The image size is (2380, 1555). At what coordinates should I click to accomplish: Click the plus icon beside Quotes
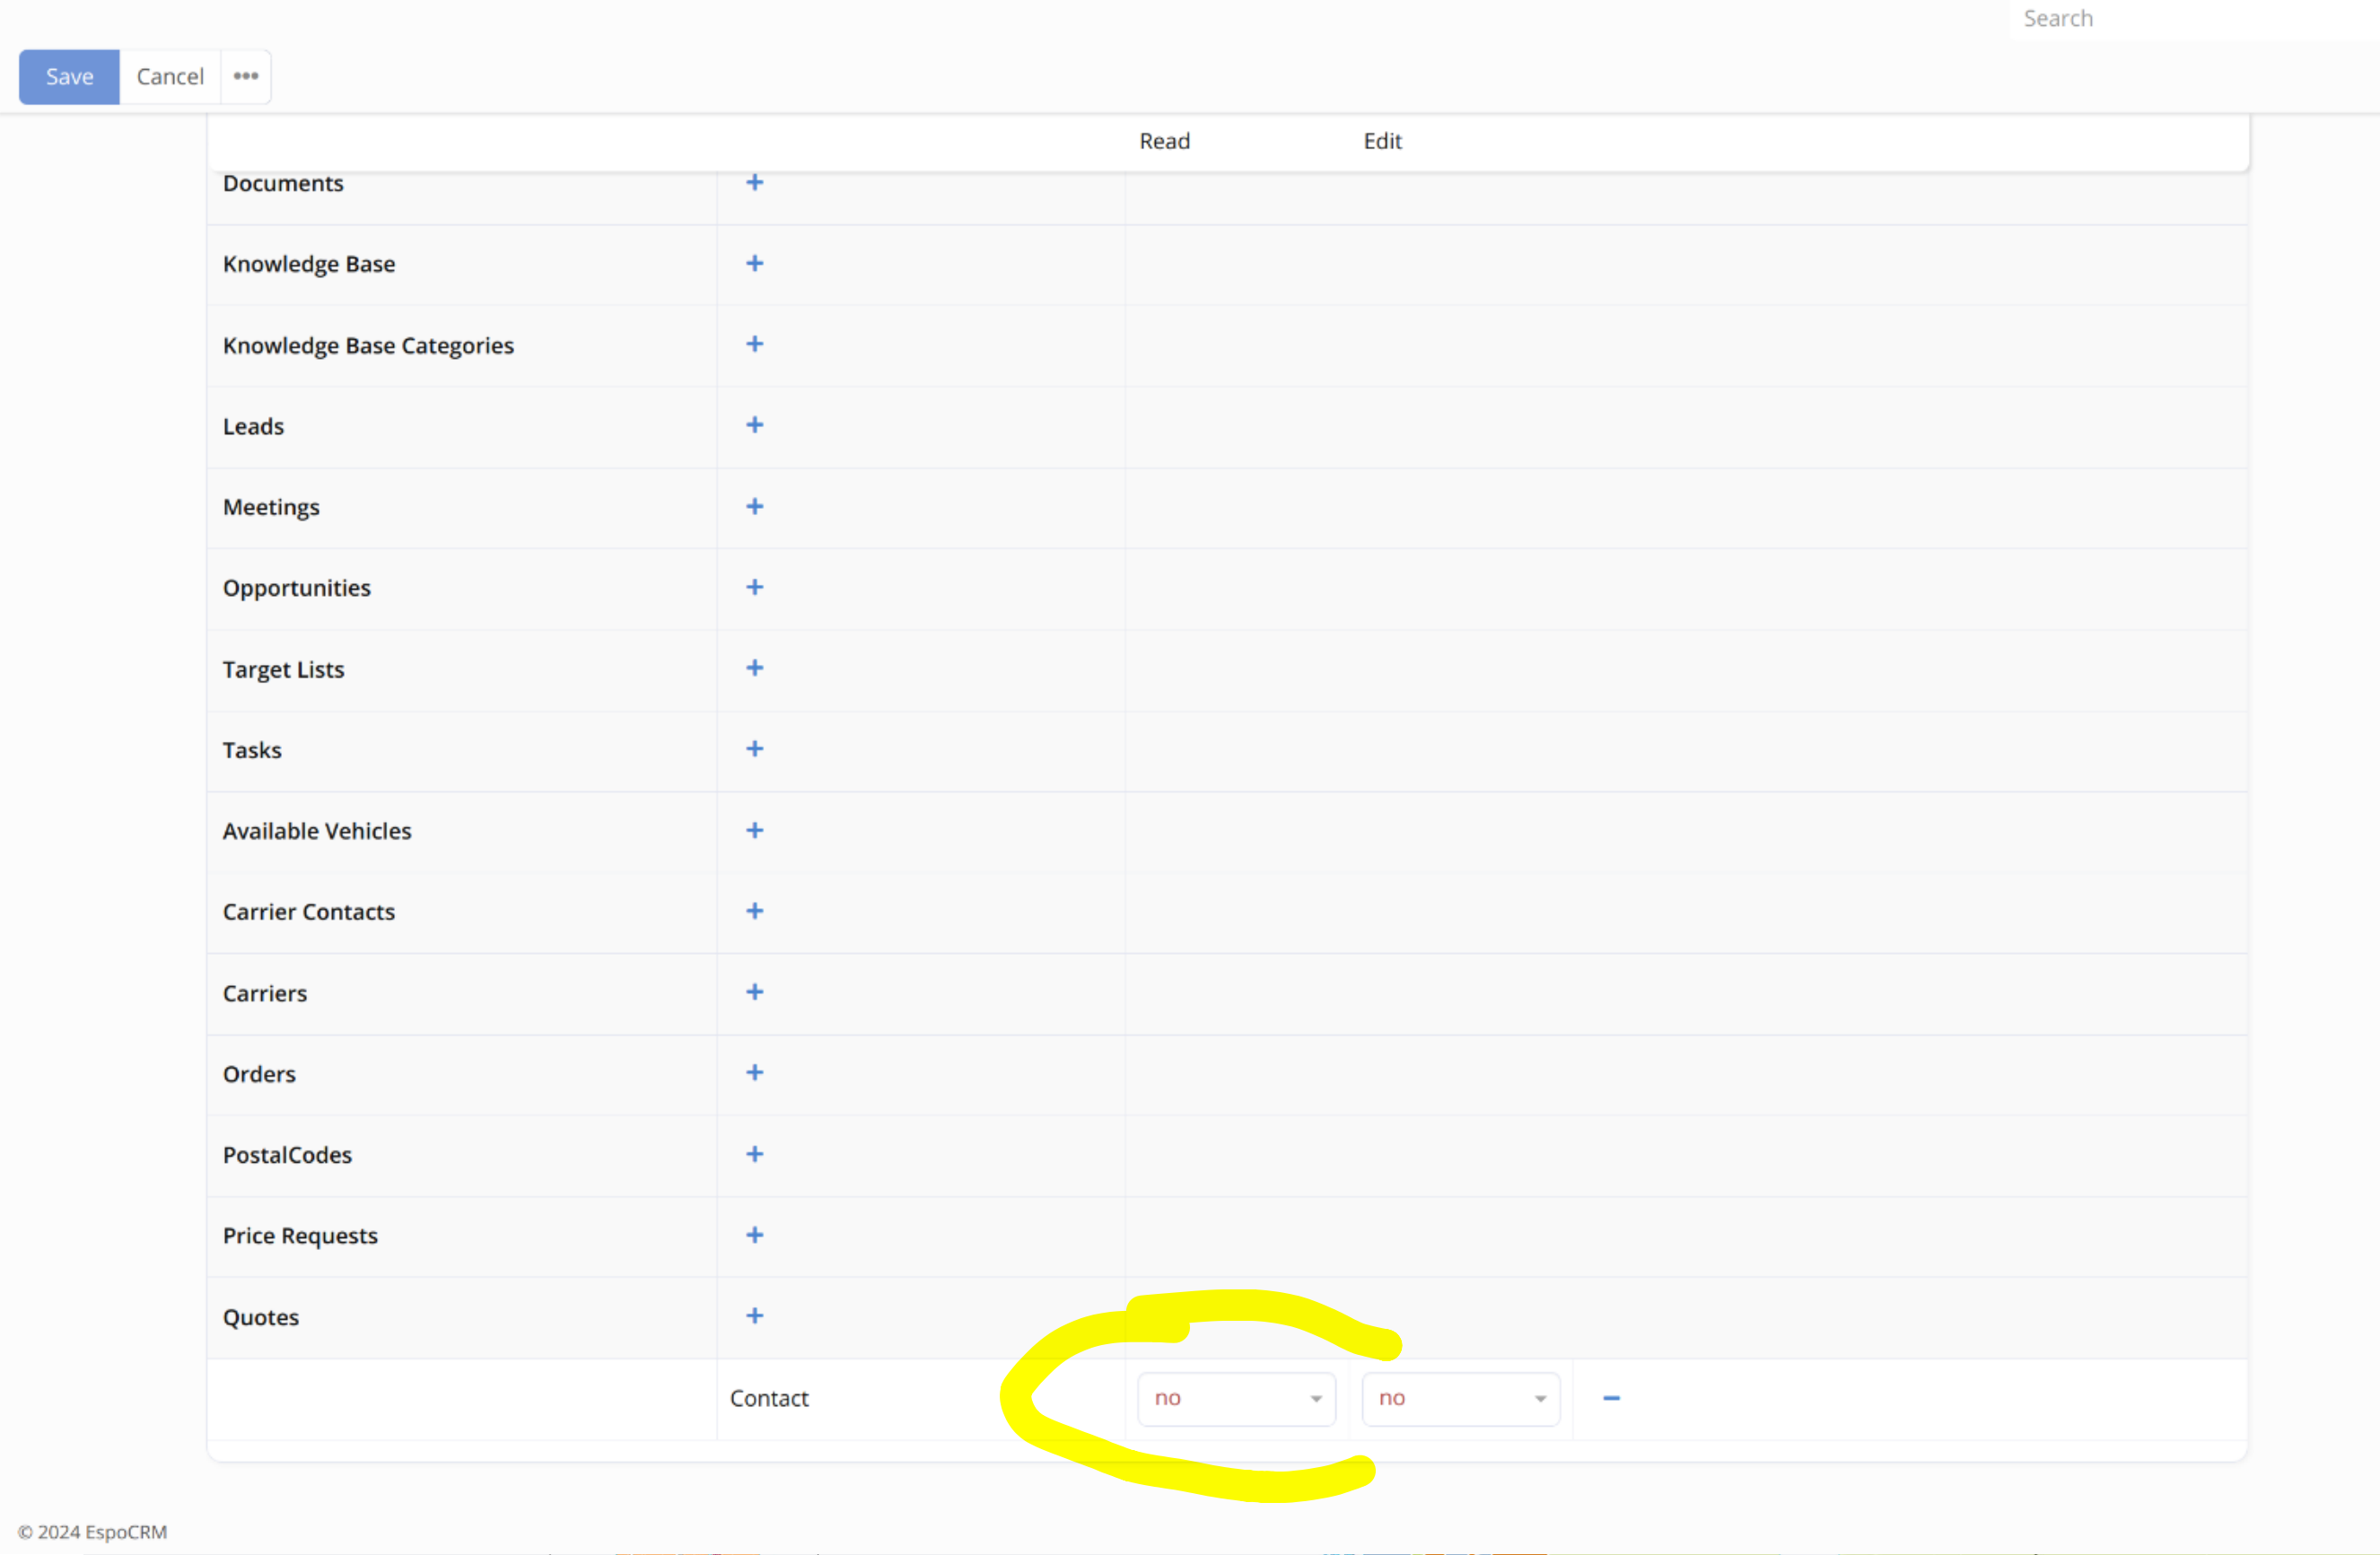click(x=755, y=1316)
